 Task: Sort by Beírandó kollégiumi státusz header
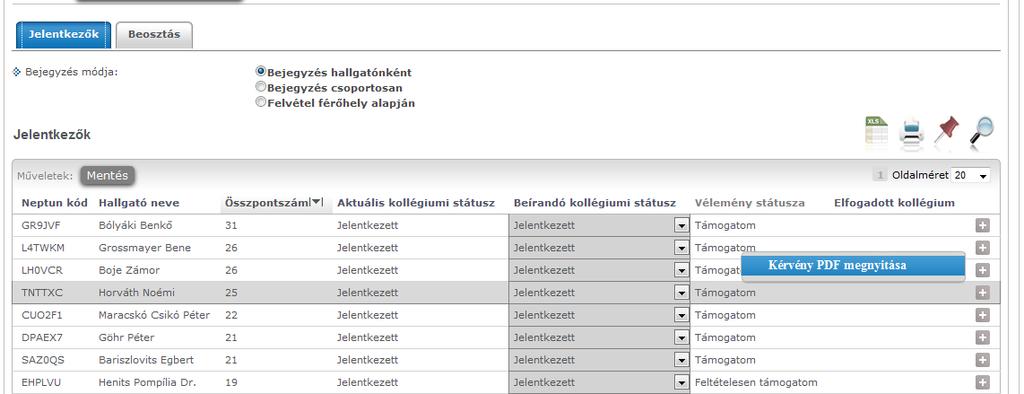click(595, 203)
